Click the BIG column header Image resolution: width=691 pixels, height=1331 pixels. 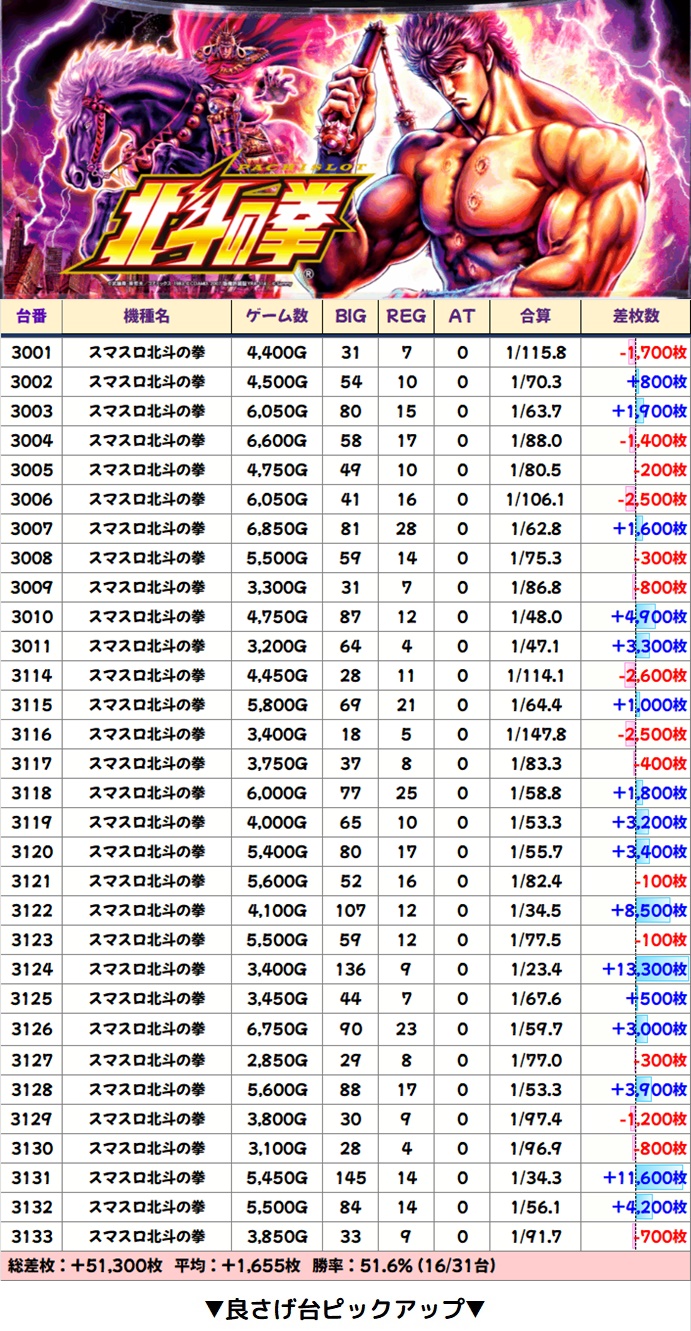(x=350, y=317)
